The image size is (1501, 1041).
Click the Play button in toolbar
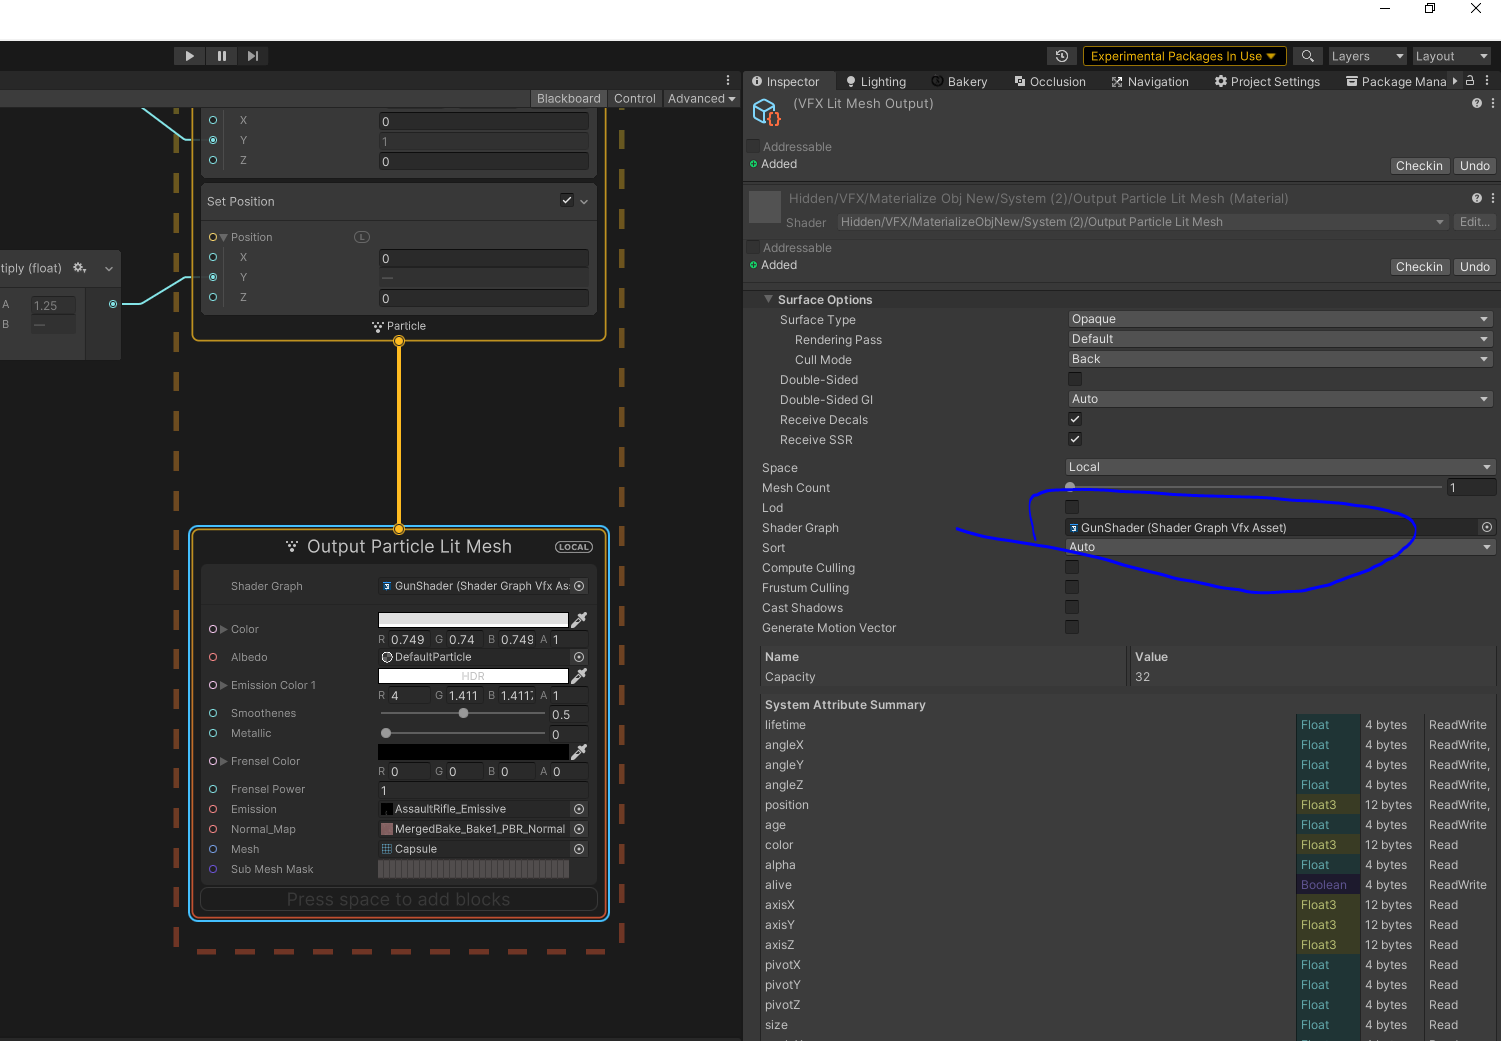click(x=189, y=56)
